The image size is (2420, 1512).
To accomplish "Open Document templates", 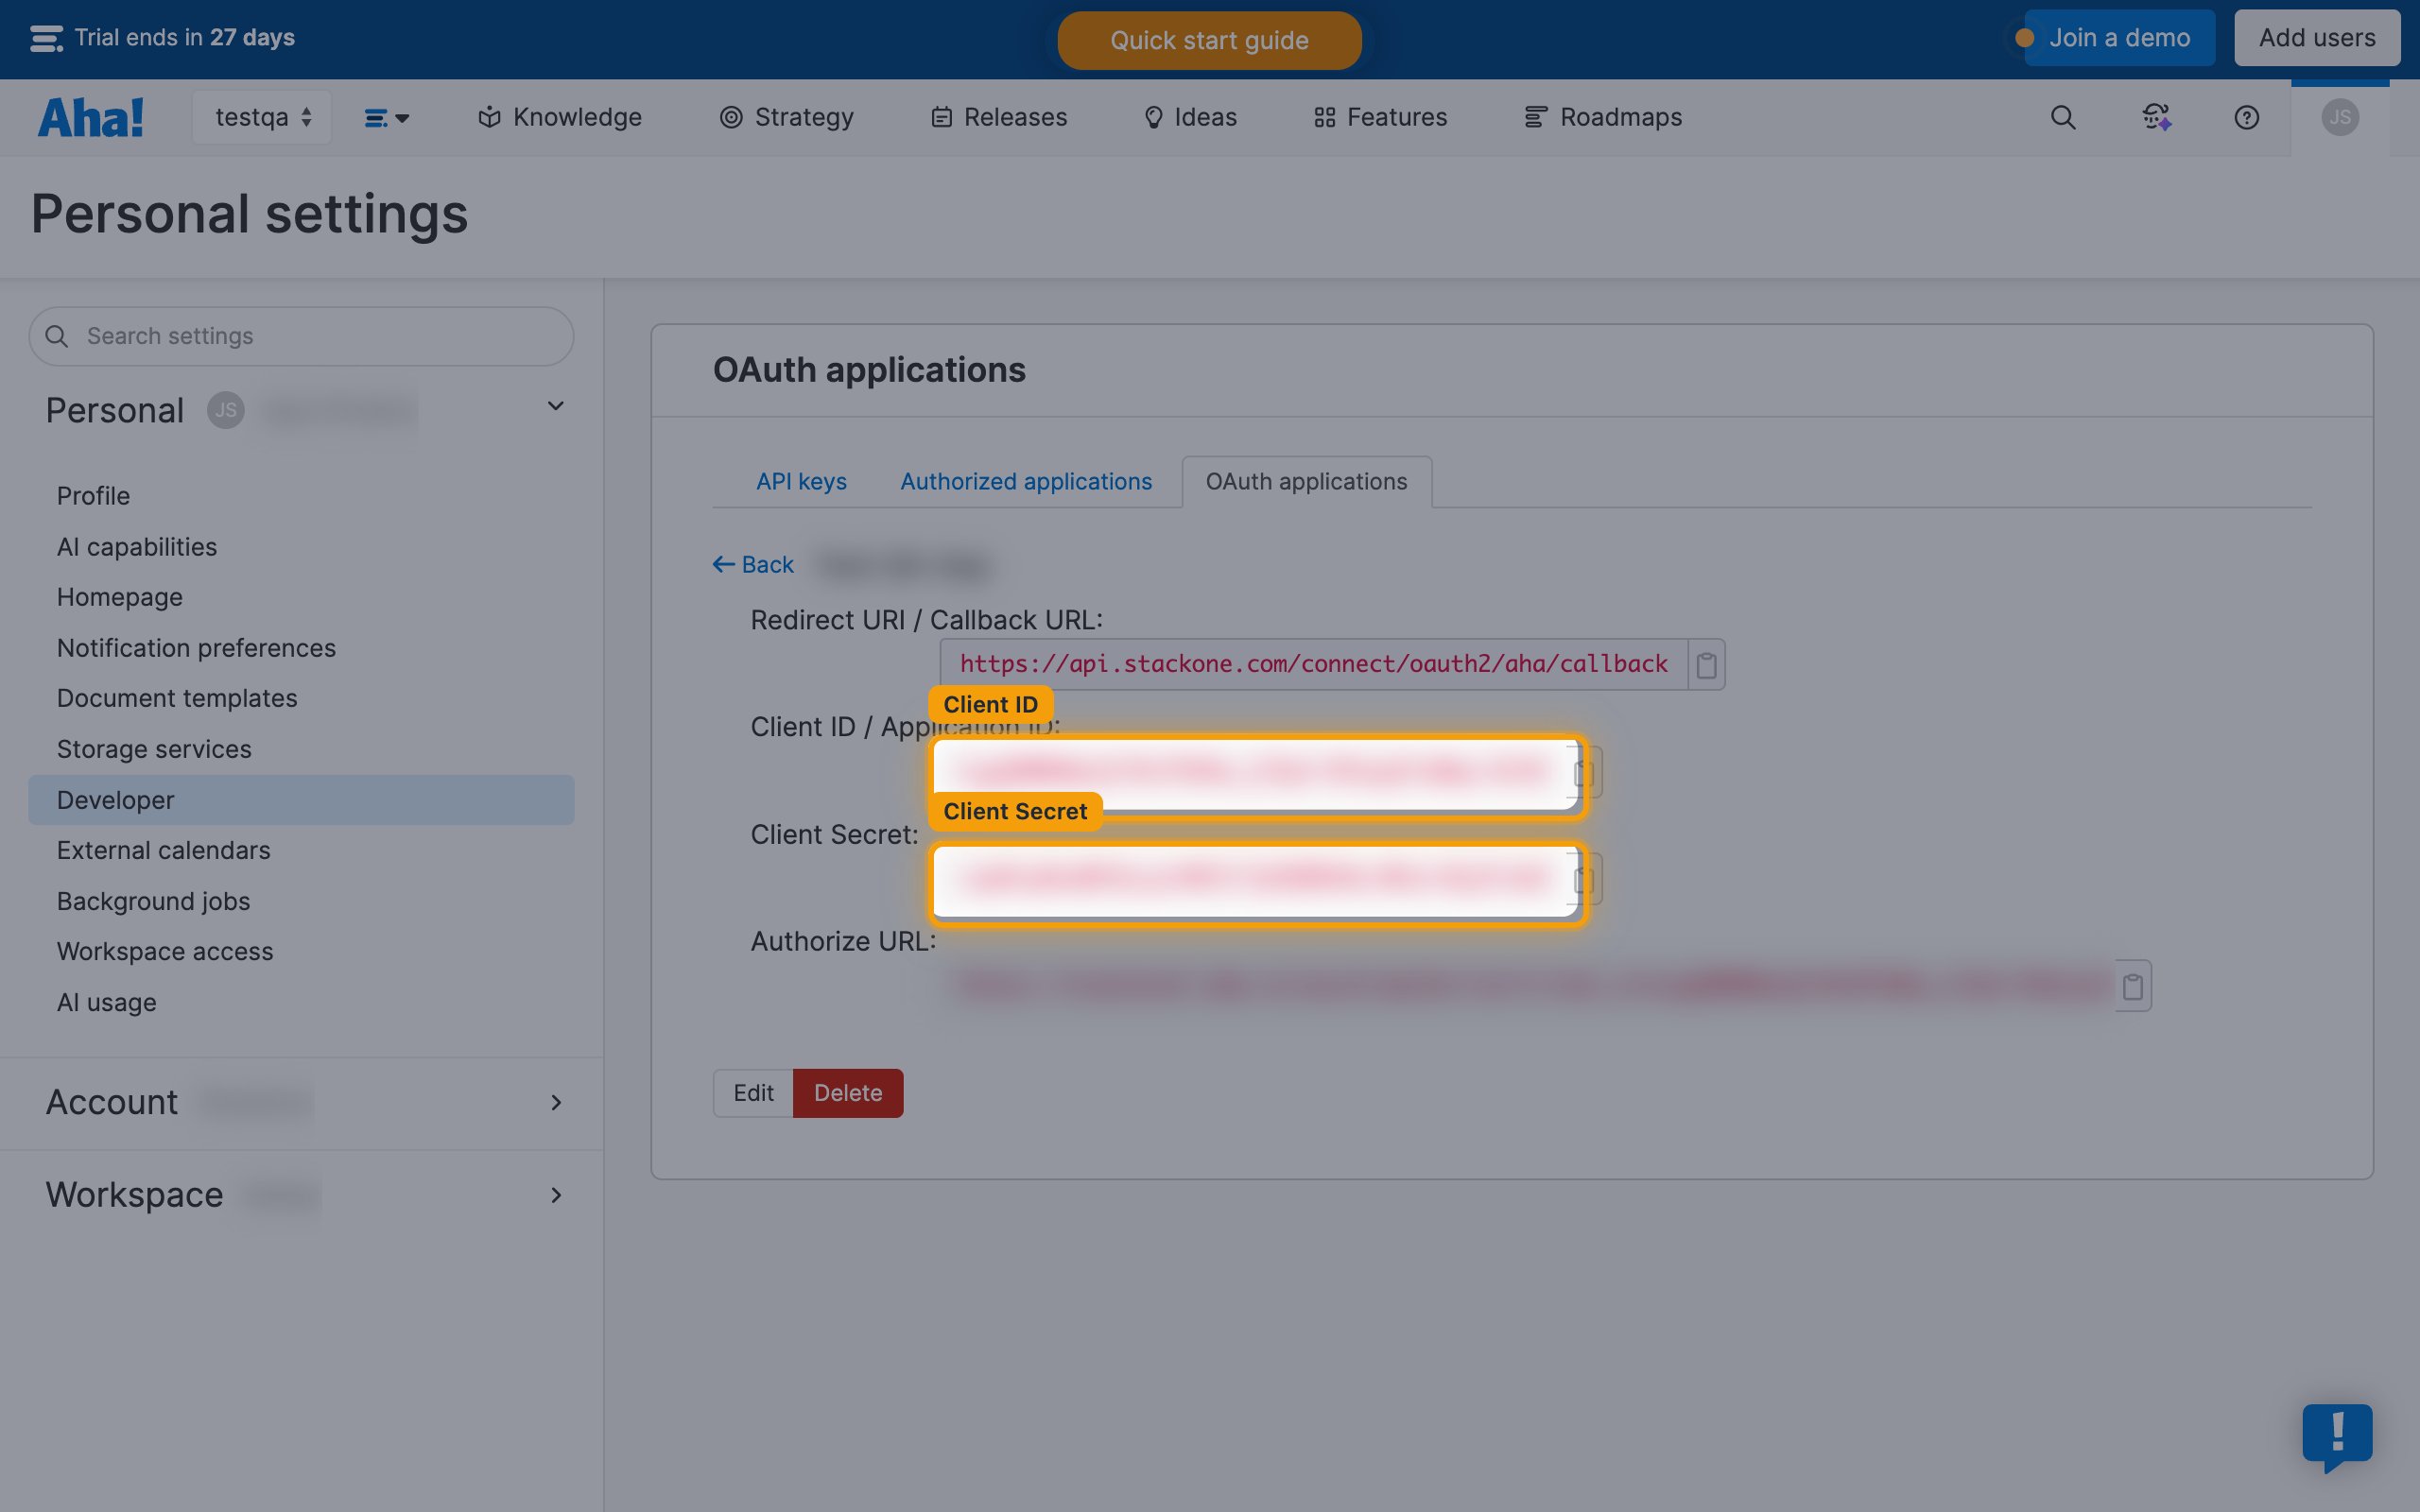I will point(177,698).
